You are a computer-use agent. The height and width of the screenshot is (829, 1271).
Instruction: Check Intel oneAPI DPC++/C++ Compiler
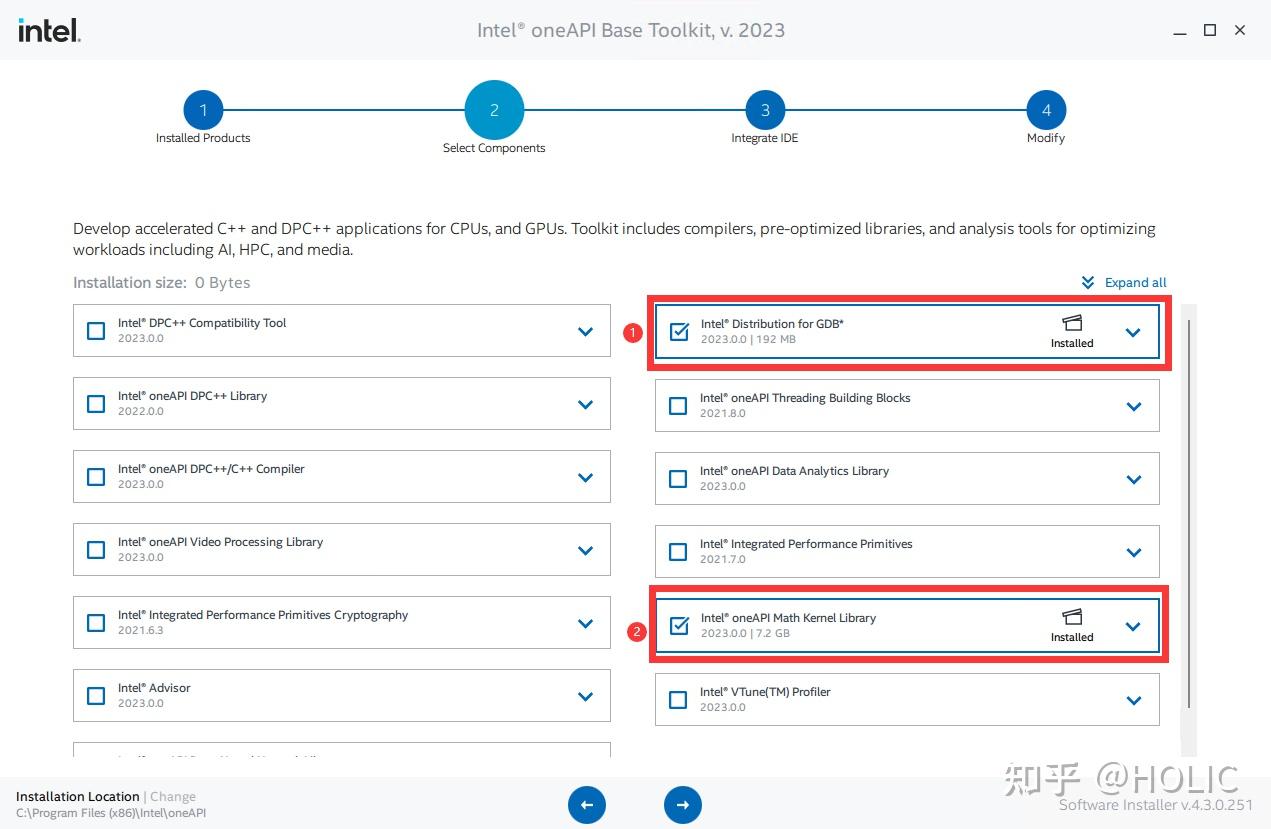96,477
